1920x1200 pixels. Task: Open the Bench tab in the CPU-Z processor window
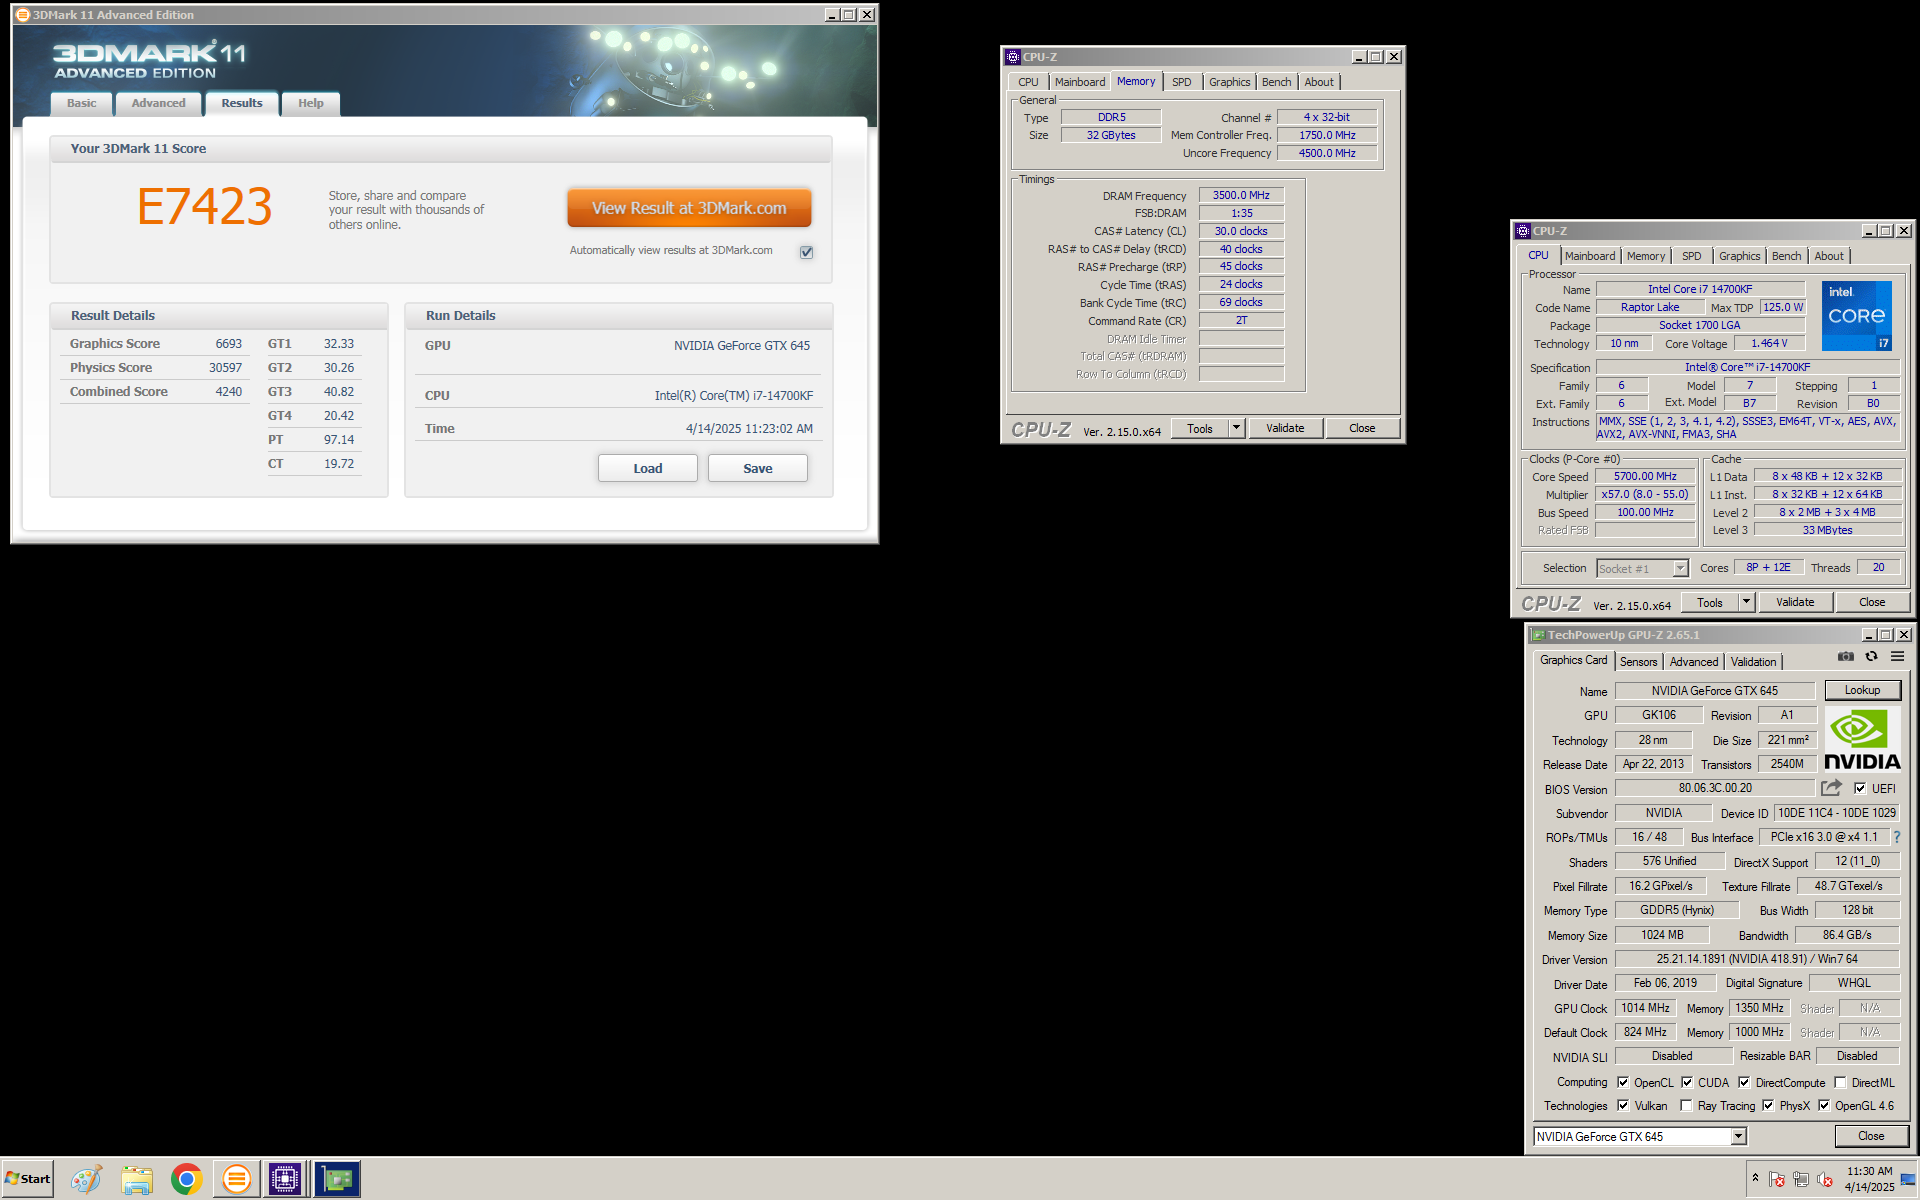pos(1786,256)
